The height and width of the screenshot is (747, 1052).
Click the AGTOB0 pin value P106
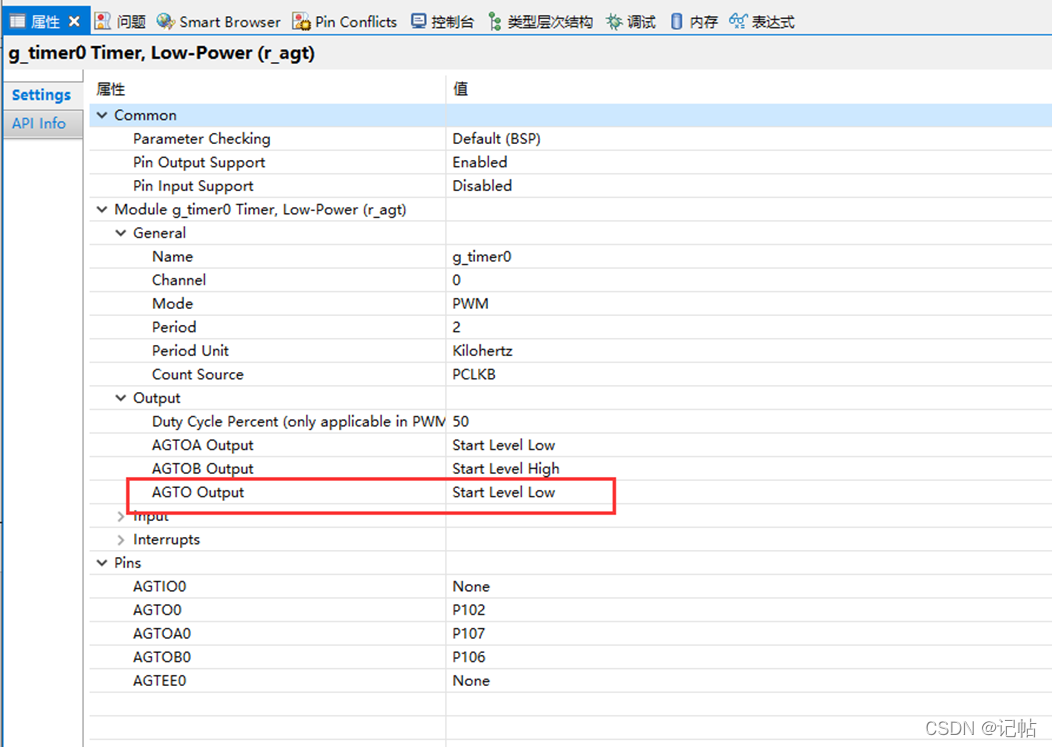pyautogui.click(x=469, y=656)
